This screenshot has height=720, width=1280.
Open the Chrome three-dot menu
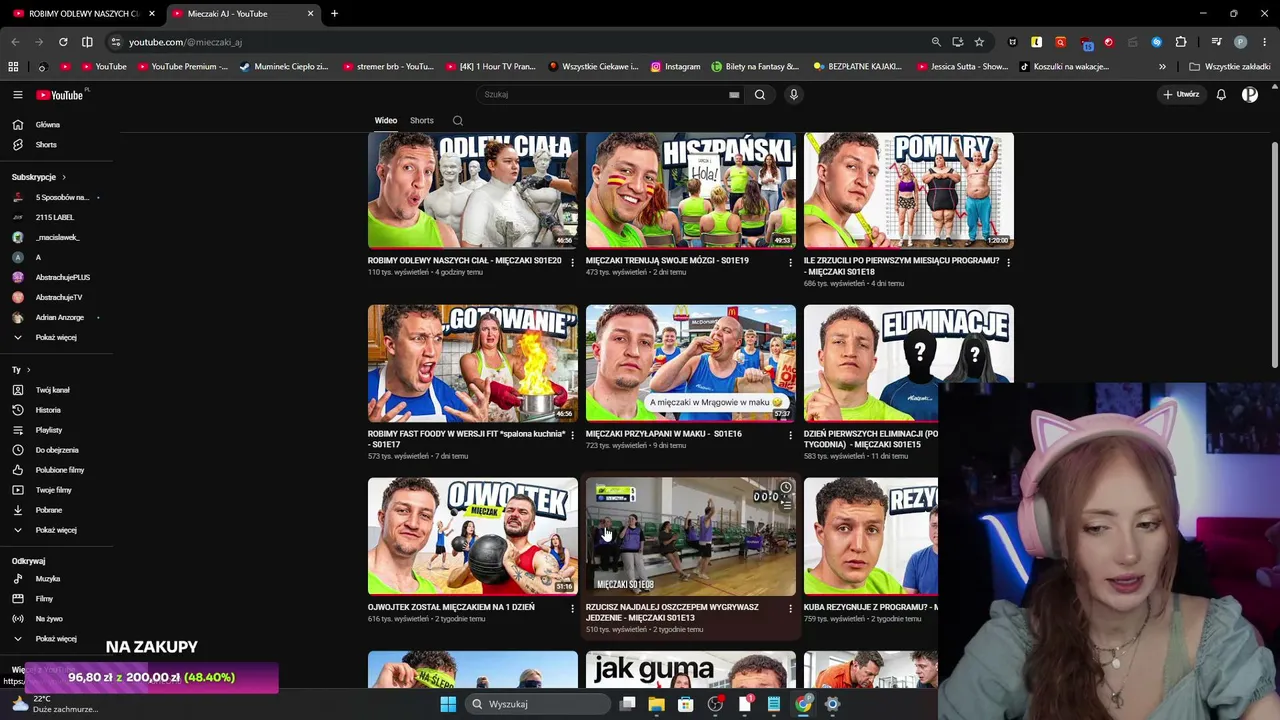click(1264, 42)
